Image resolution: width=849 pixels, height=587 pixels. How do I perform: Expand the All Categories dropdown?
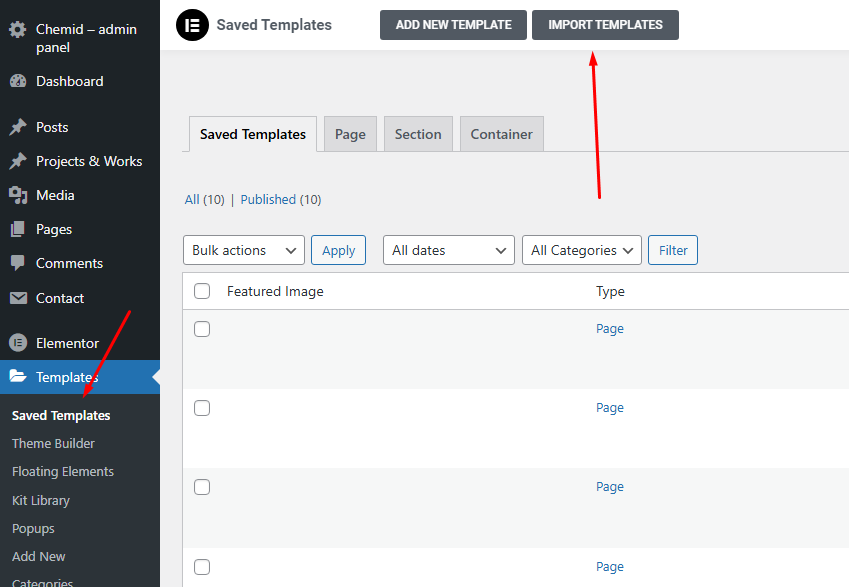pyautogui.click(x=581, y=250)
